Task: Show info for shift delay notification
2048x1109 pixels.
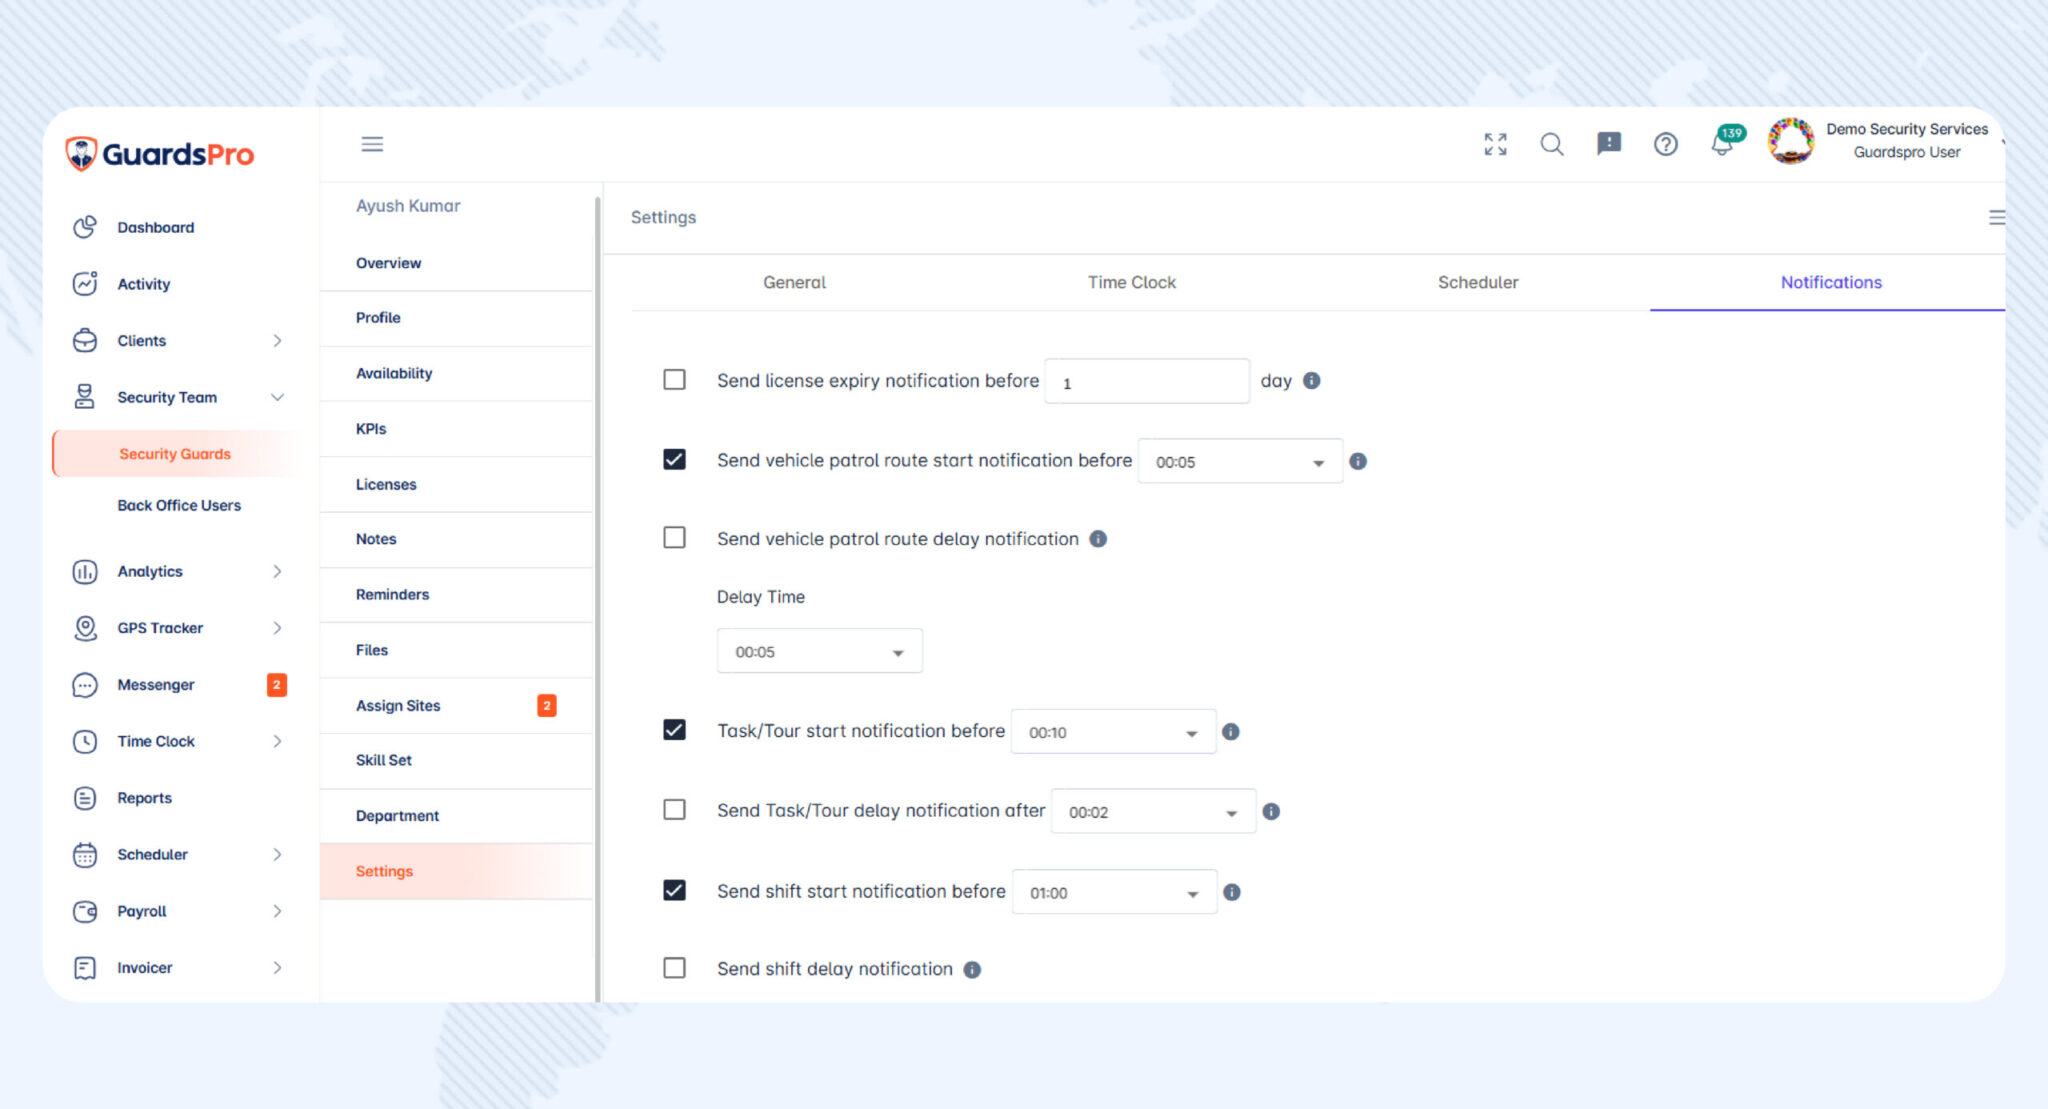Action: tap(972, 970)
